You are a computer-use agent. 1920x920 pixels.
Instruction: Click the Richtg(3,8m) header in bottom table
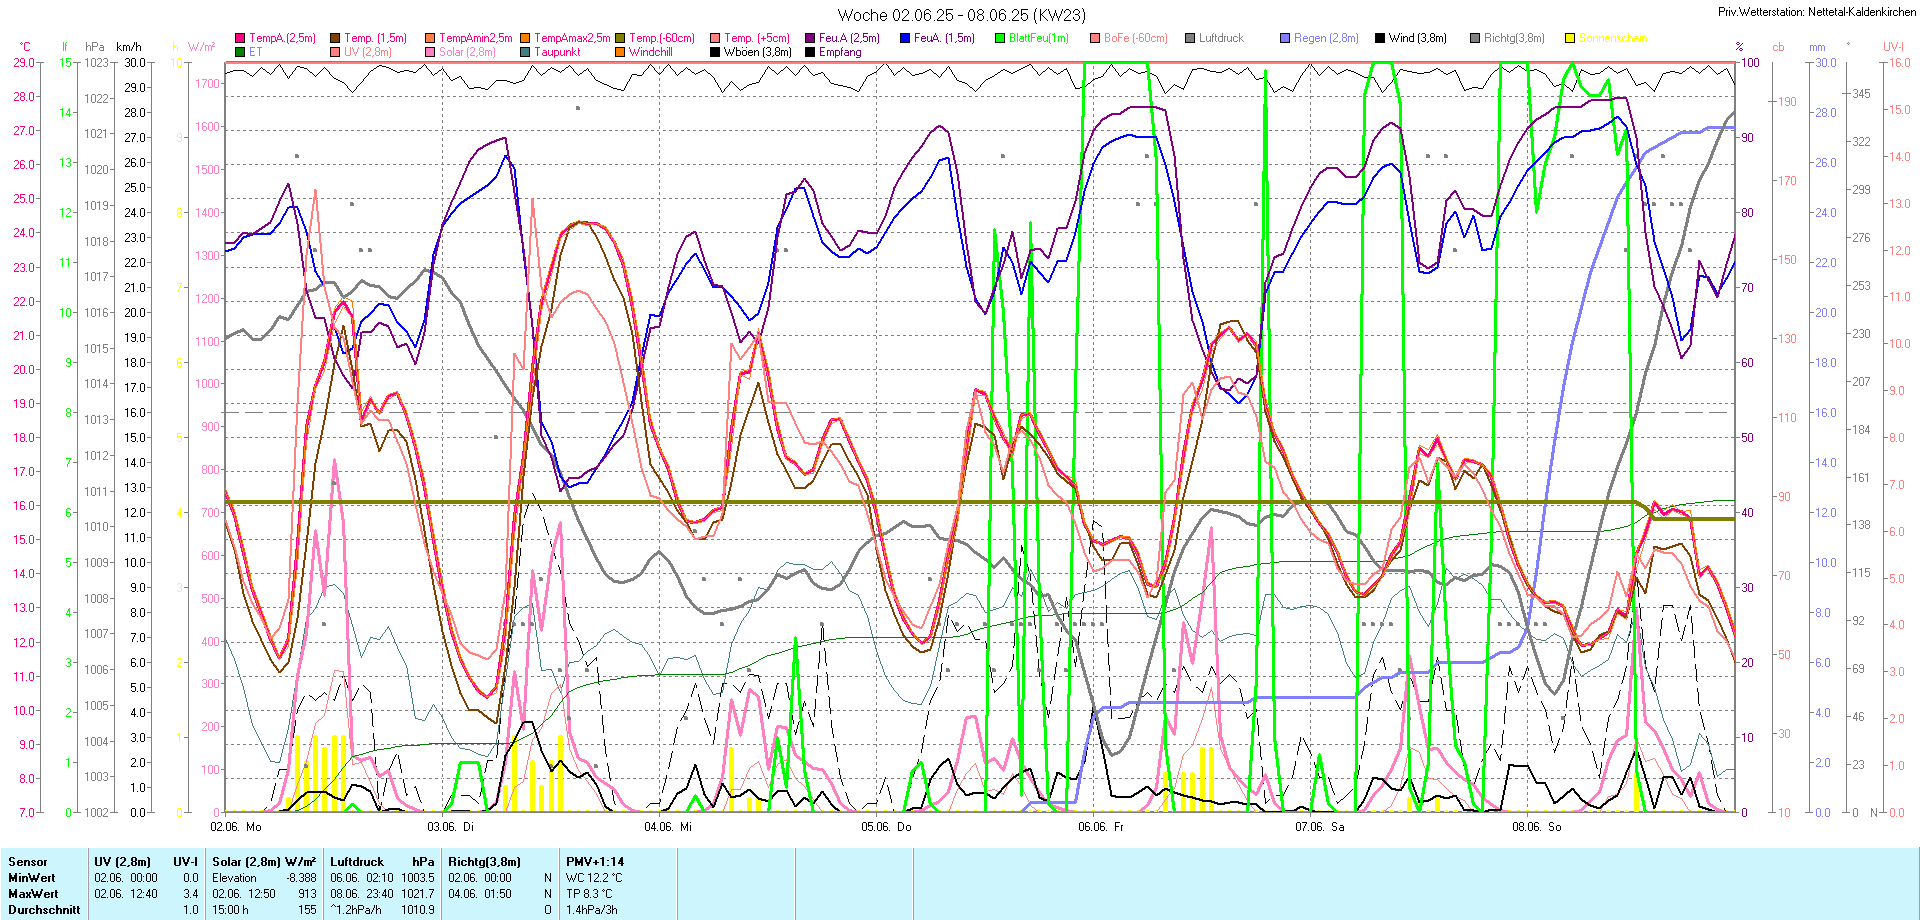pos(484,862)
